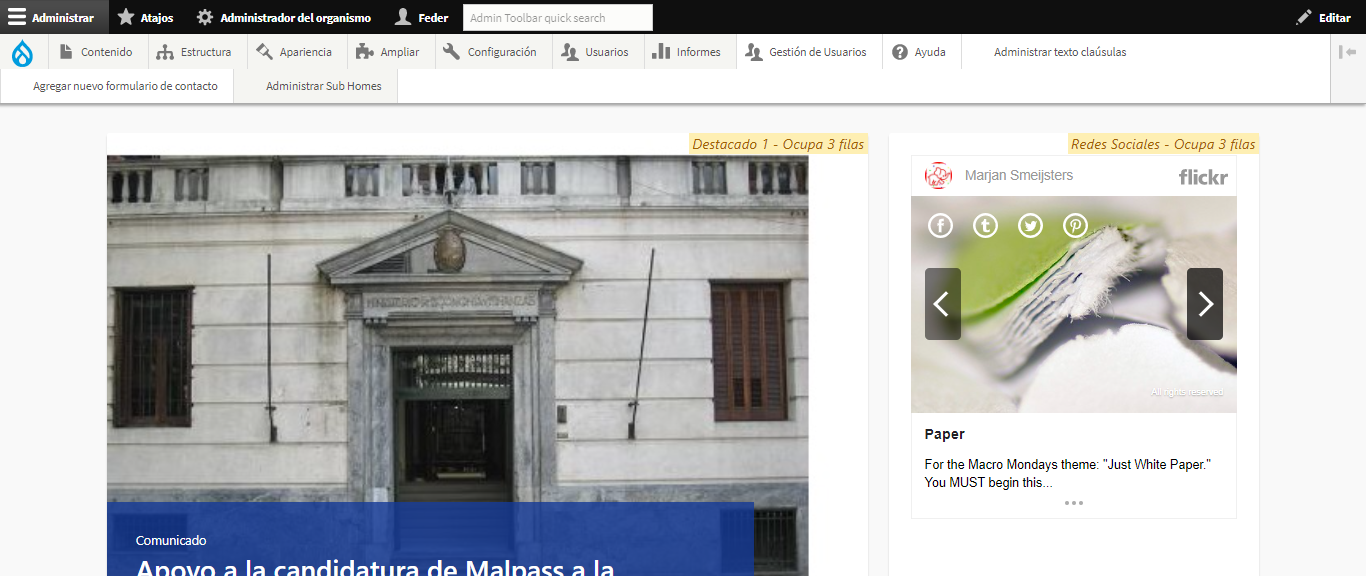1366x576 pixels.
Task: Open the Contenido menu
Action: click(96, 52)
